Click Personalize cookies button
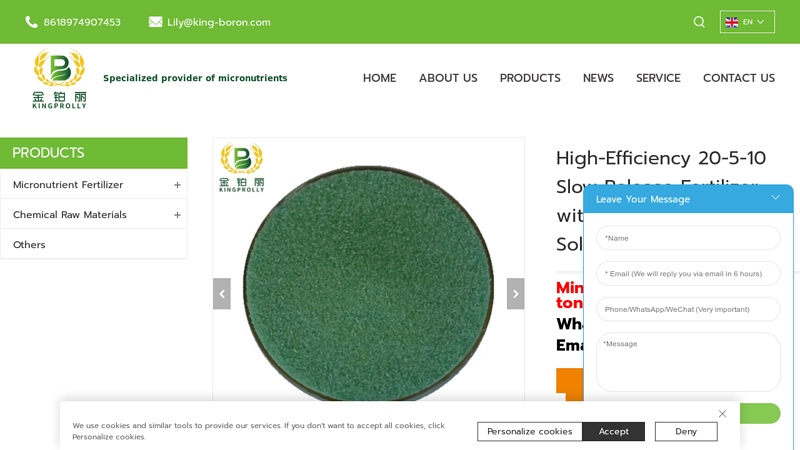800x450 pixels. tap(529, 431)
